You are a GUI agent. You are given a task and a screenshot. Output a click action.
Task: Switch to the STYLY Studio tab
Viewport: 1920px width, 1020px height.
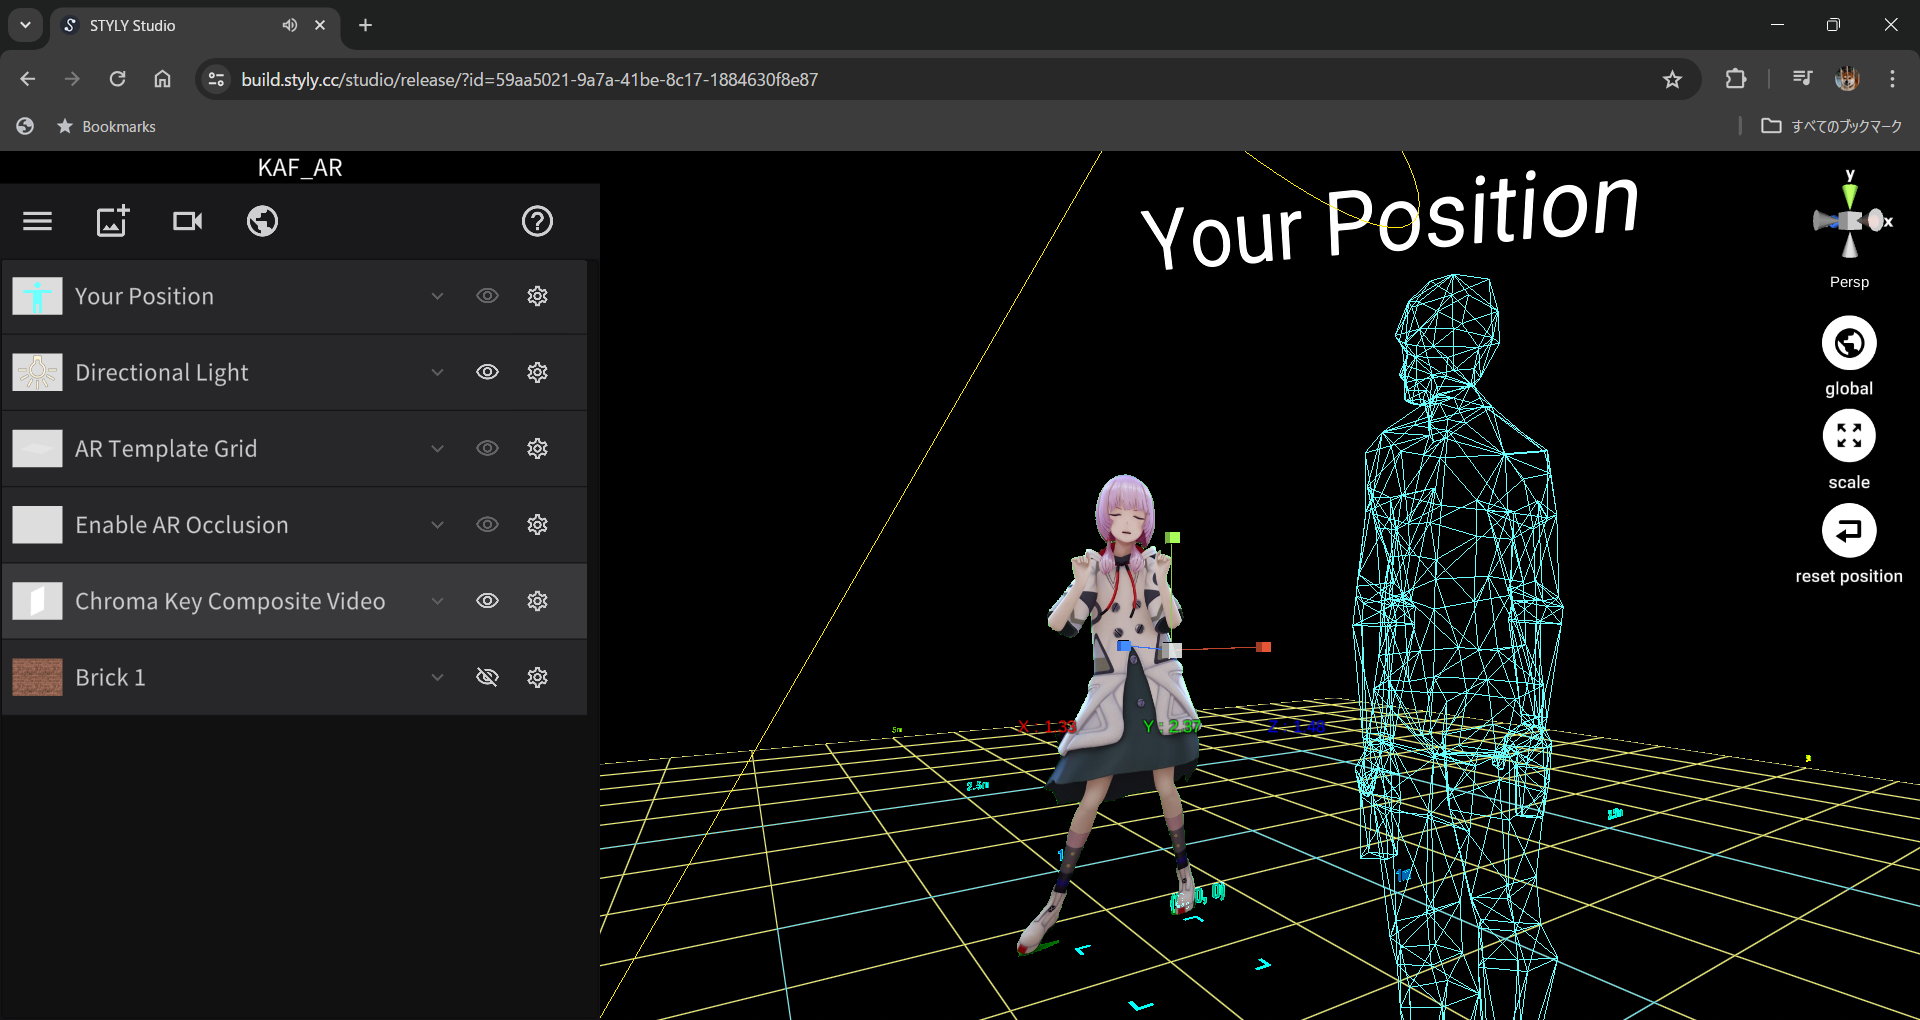pos(195,26)
